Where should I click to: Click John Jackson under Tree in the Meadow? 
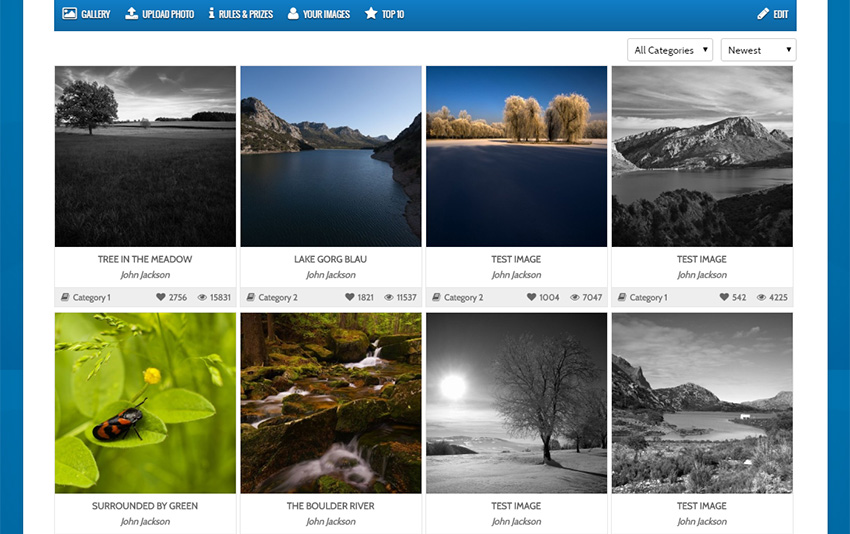click(145, 275)
